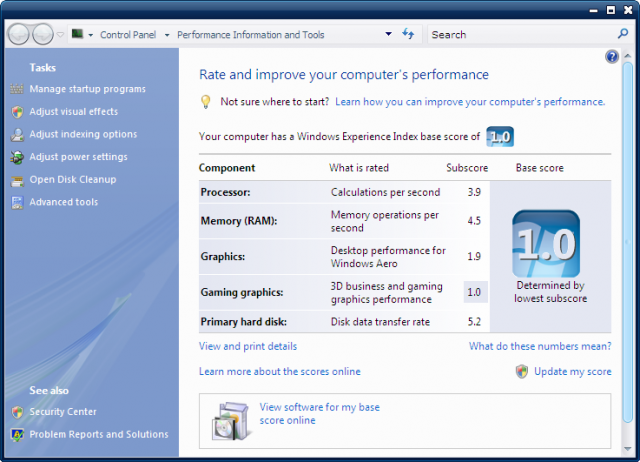640x462 pixels.
Task: Select Performance Information and Tools breadcrumb
Action: pos(251,35)
